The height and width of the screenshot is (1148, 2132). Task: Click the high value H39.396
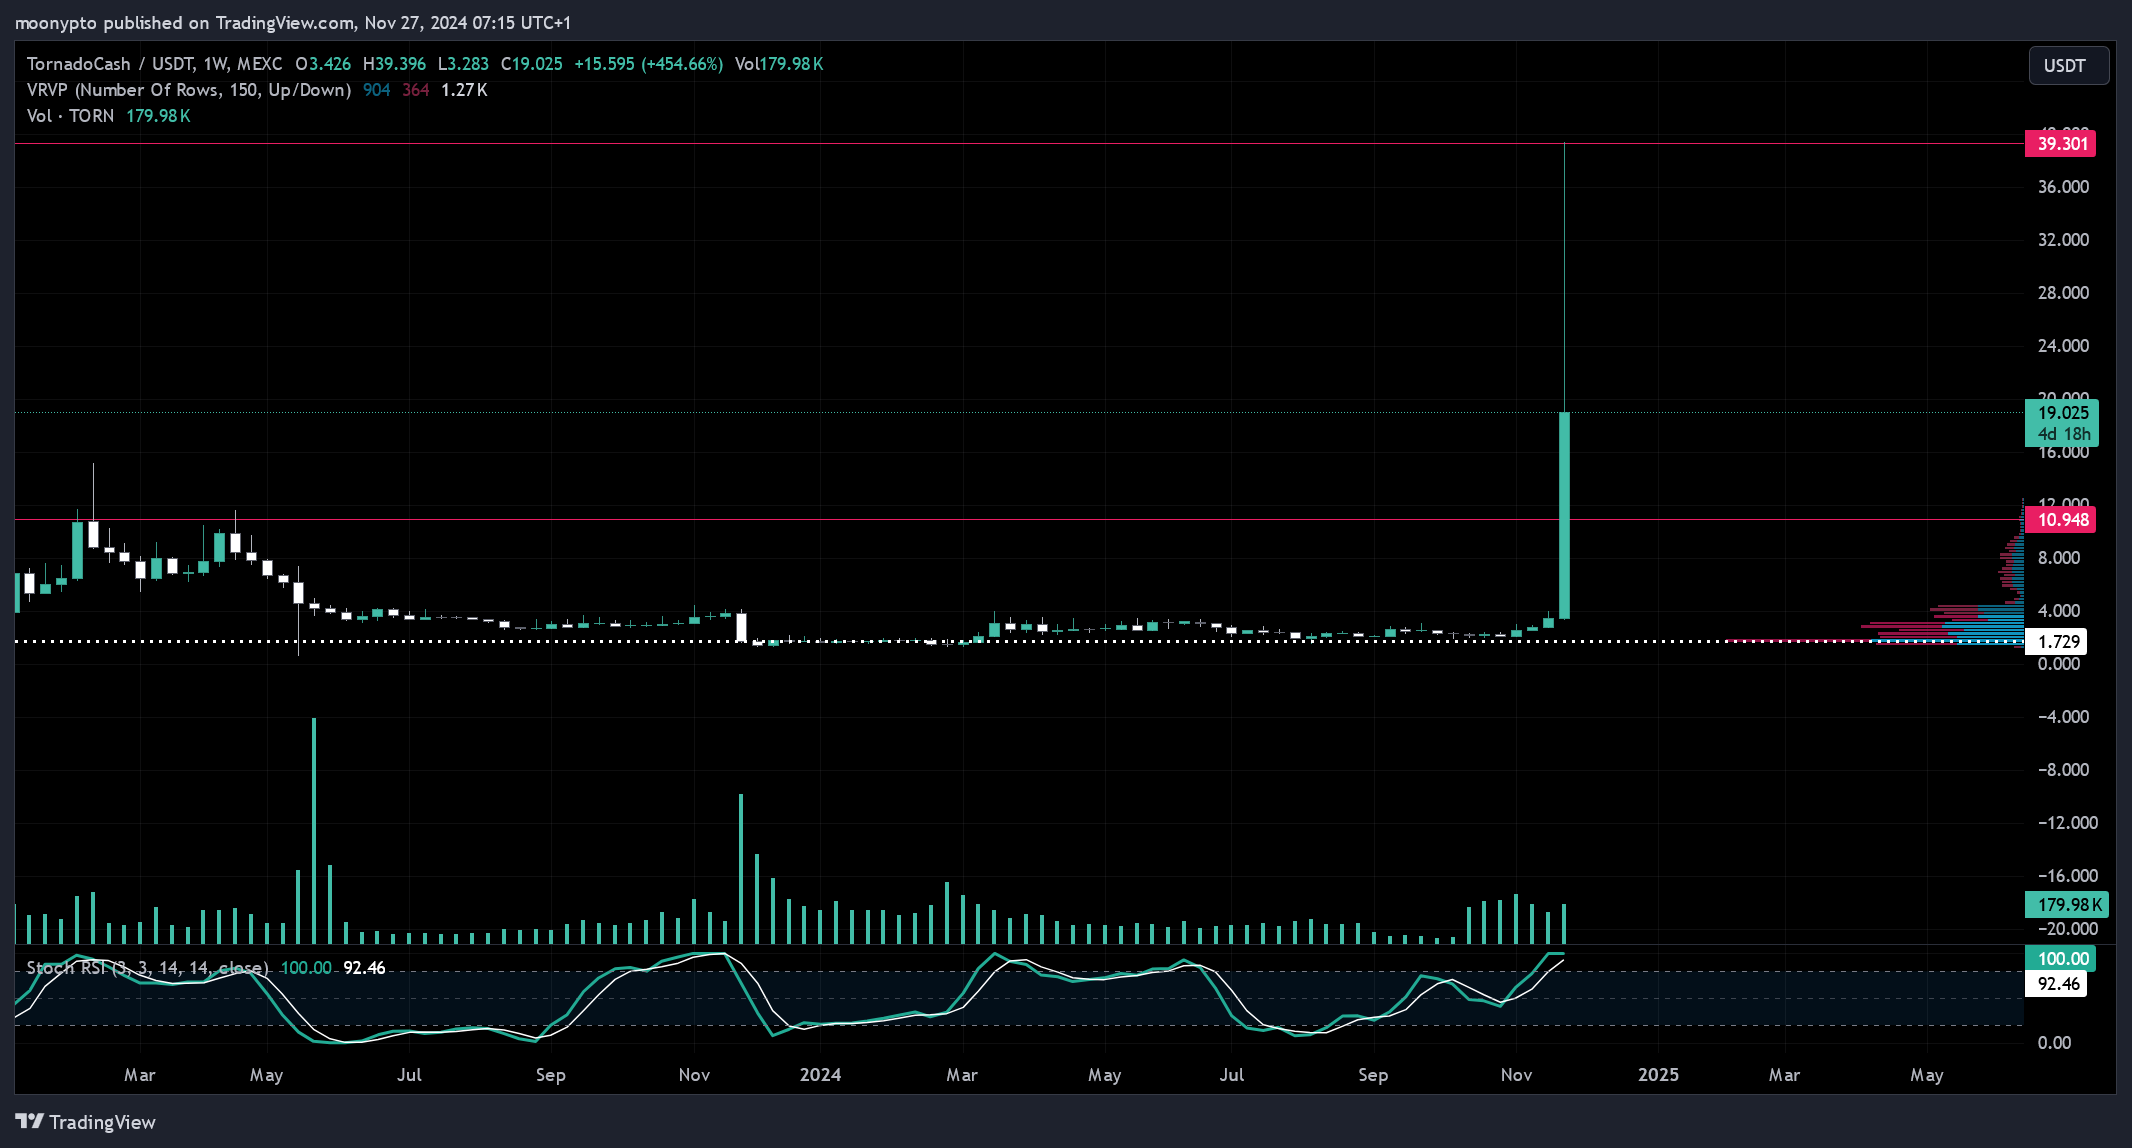(394, 64)
